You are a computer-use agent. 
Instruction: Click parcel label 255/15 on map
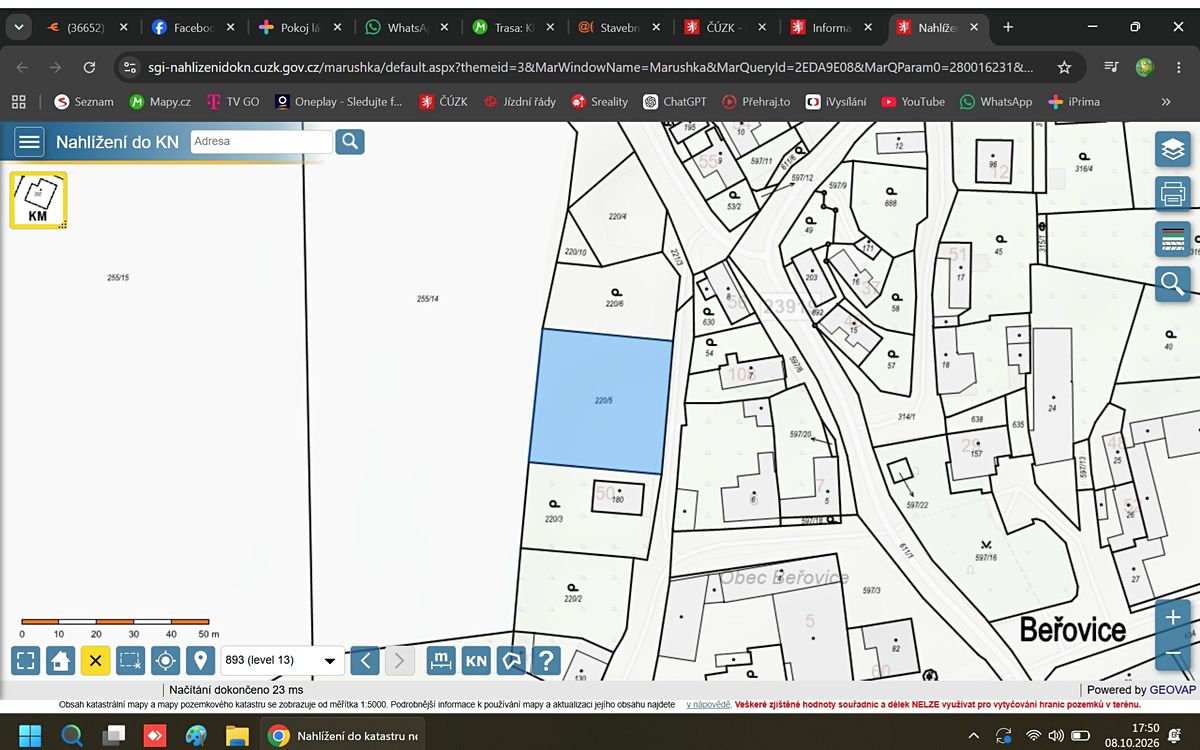(118, 277)
